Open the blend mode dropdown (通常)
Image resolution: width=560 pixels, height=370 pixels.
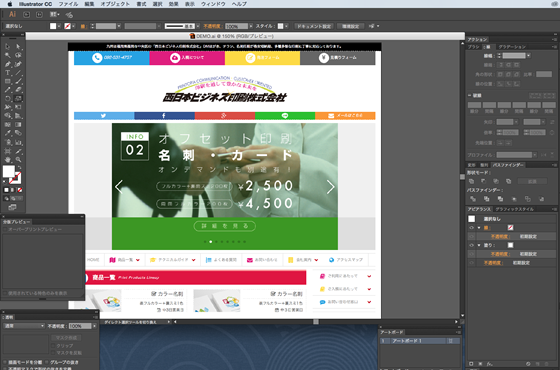pos(24,326)
